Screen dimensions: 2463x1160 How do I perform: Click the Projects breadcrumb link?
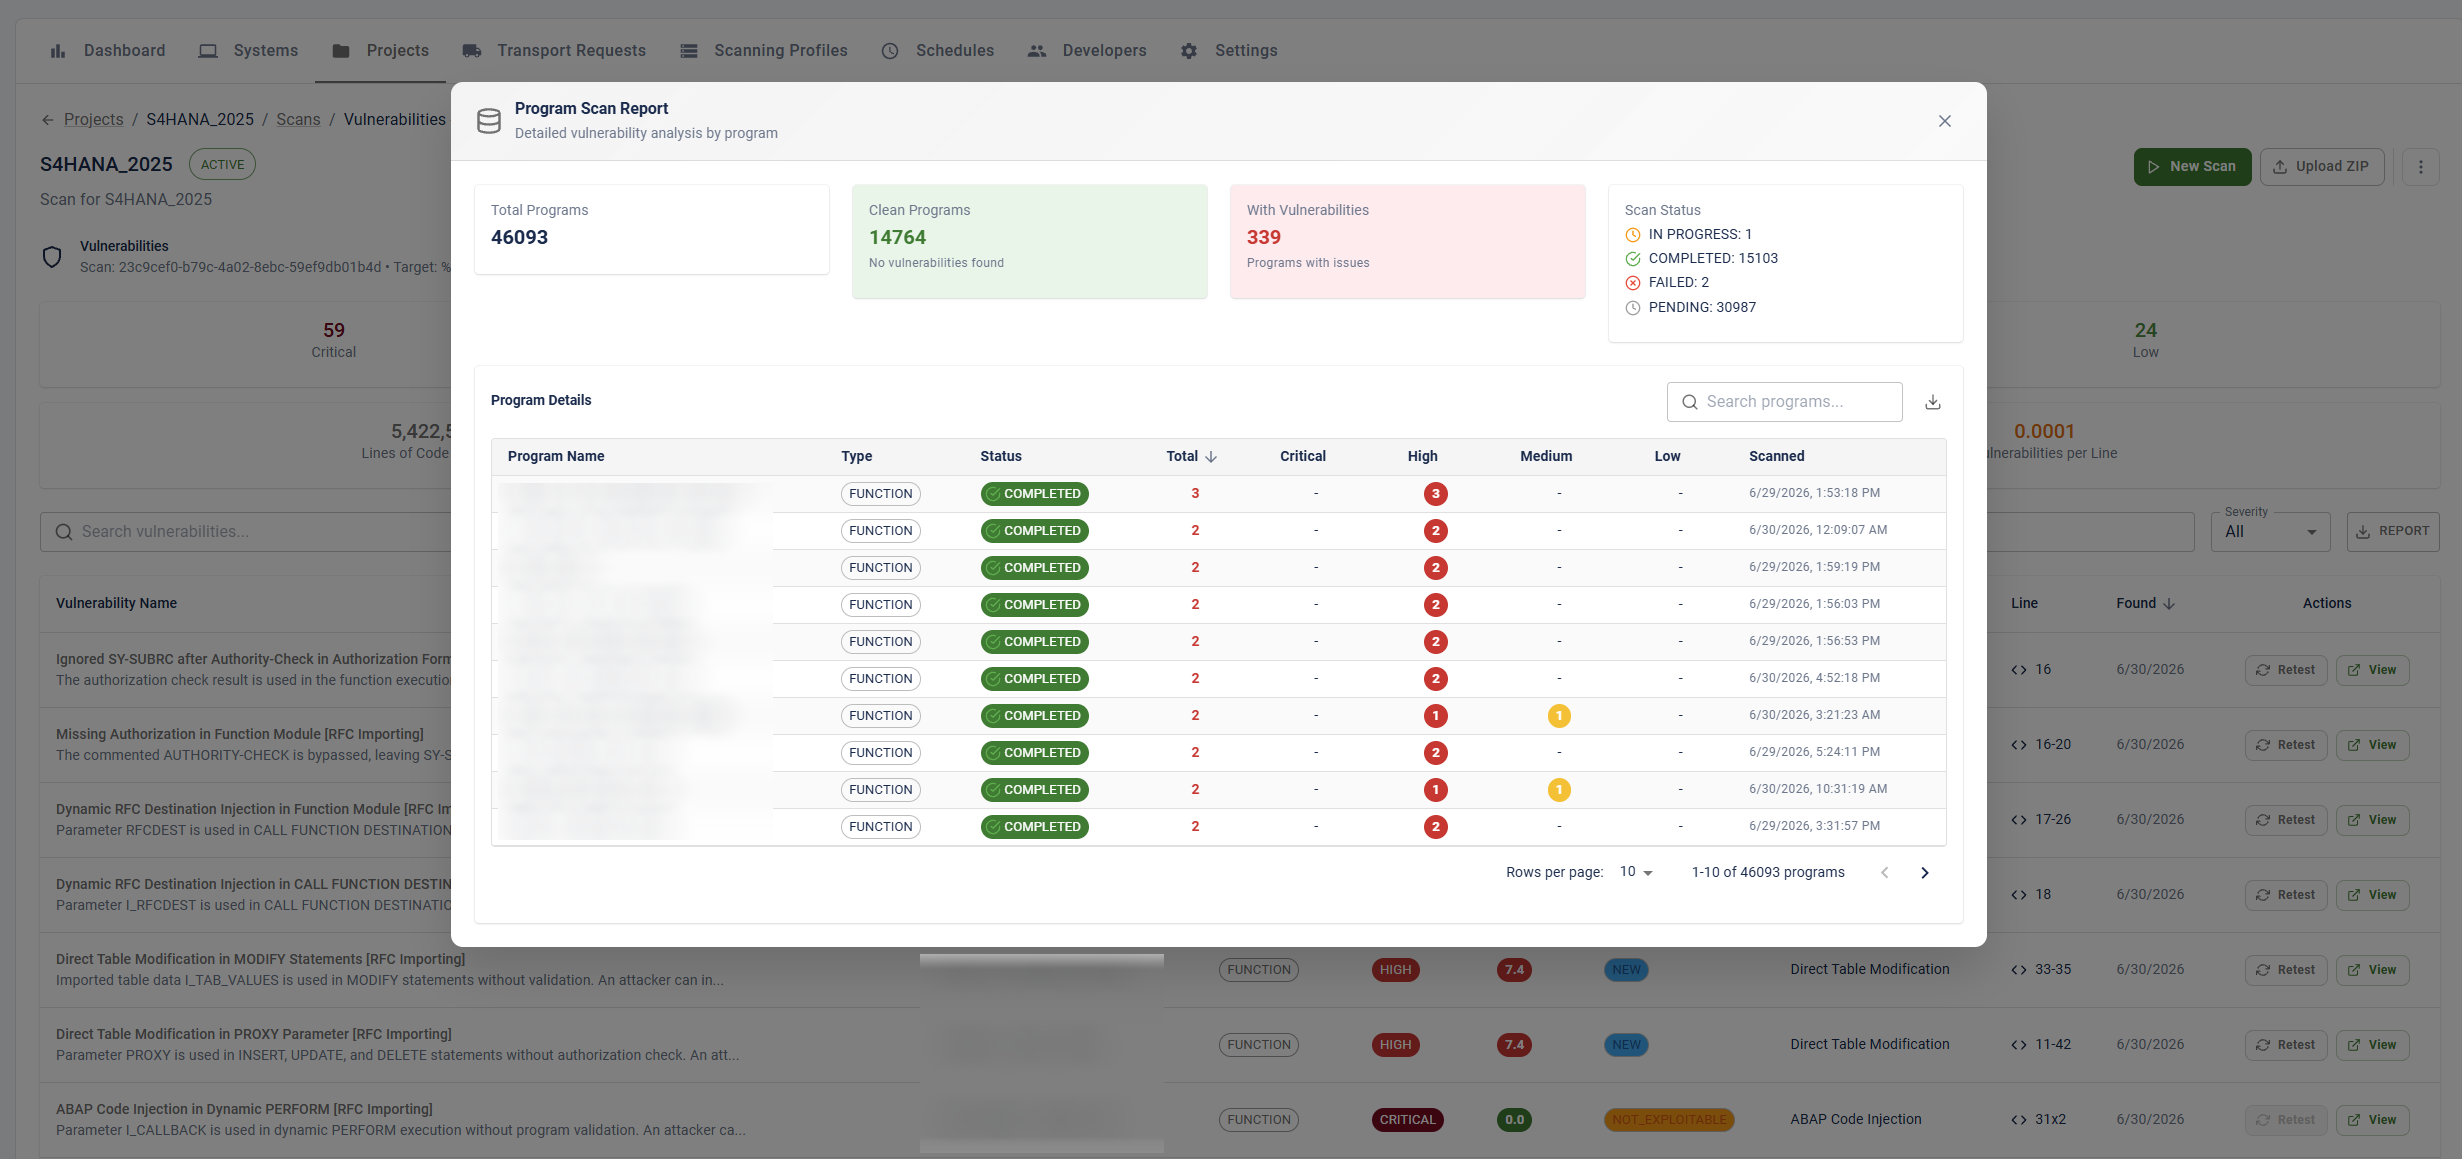pyautogui.click(x=93, y=120)
